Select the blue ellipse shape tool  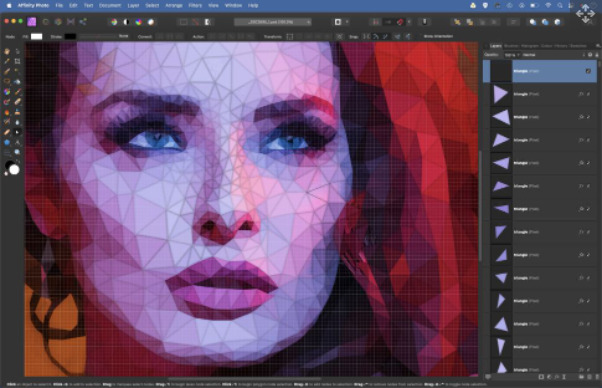tap(7, 142)
